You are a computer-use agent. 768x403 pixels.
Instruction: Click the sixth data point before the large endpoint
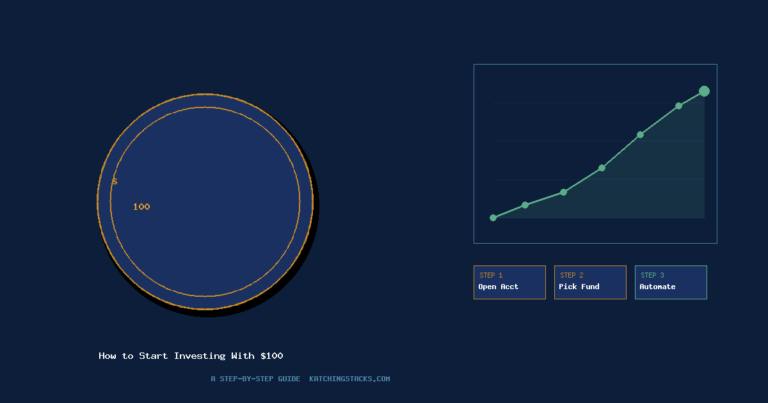point(679,106)
